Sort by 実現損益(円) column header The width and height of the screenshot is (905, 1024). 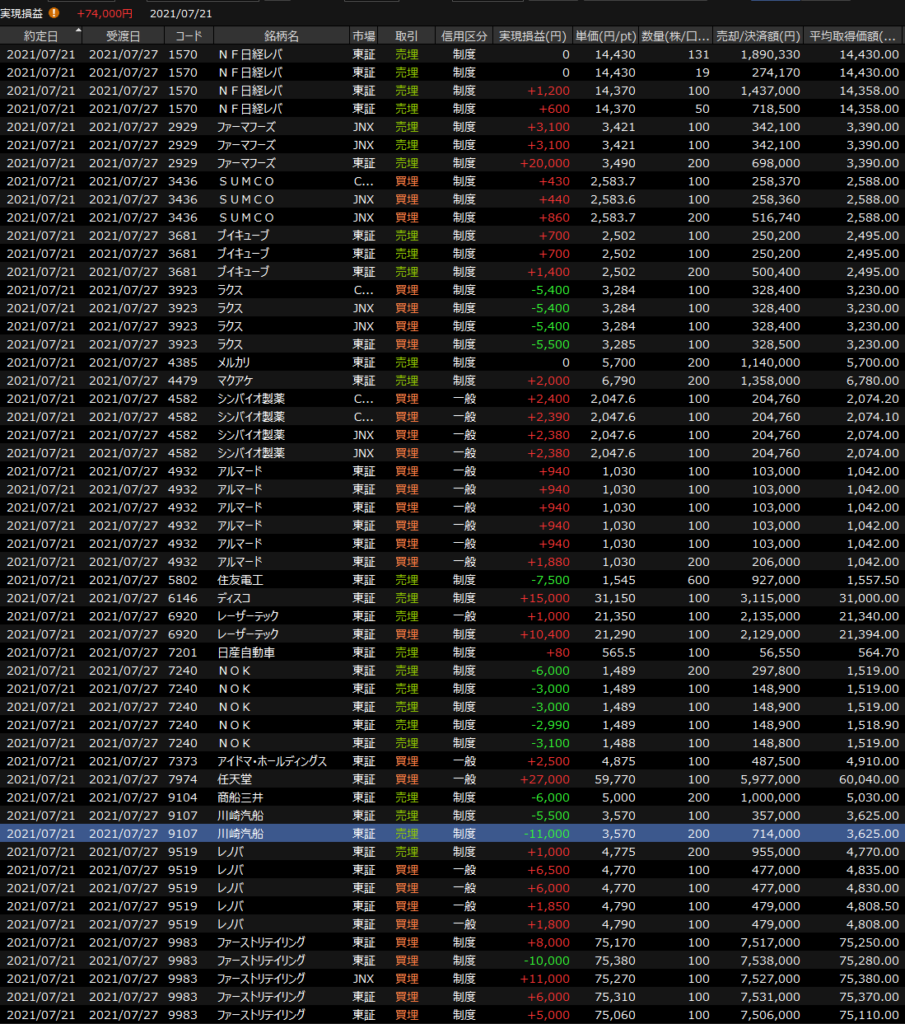tap(534, 36)
